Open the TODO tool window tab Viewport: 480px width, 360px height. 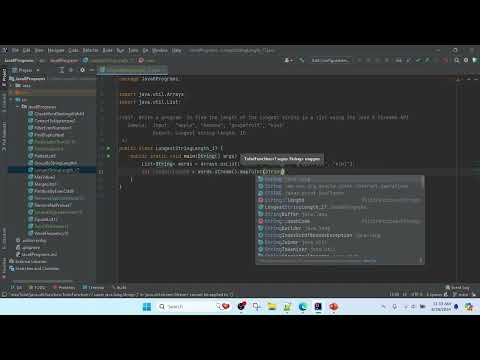[x=37, y=287]
